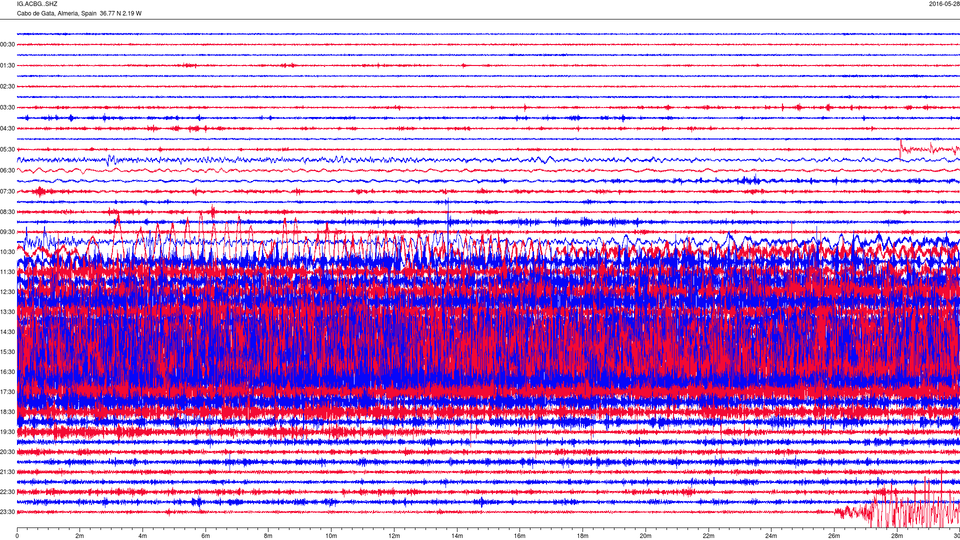Click the 01:30 time label
960x540 pixels.
(7, 66)
